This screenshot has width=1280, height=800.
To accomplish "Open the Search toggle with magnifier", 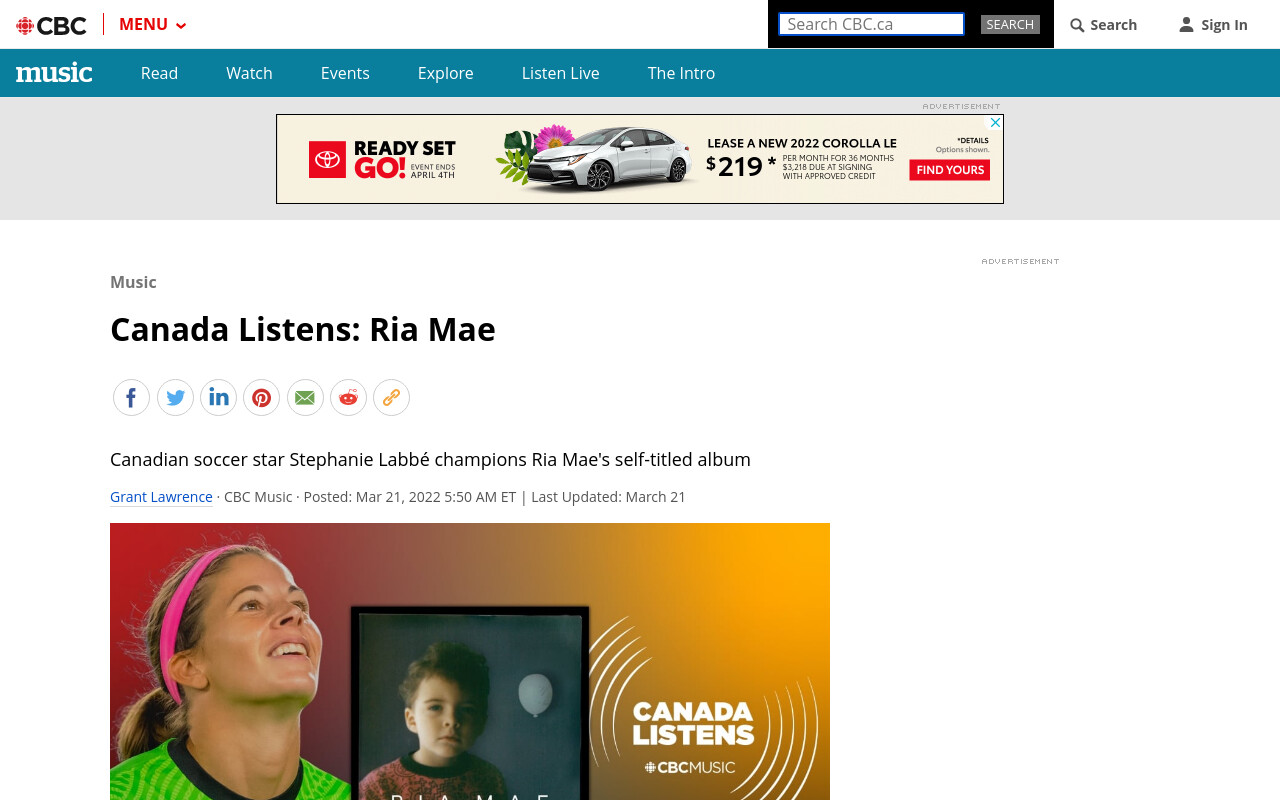I will tap(1104, 25).
